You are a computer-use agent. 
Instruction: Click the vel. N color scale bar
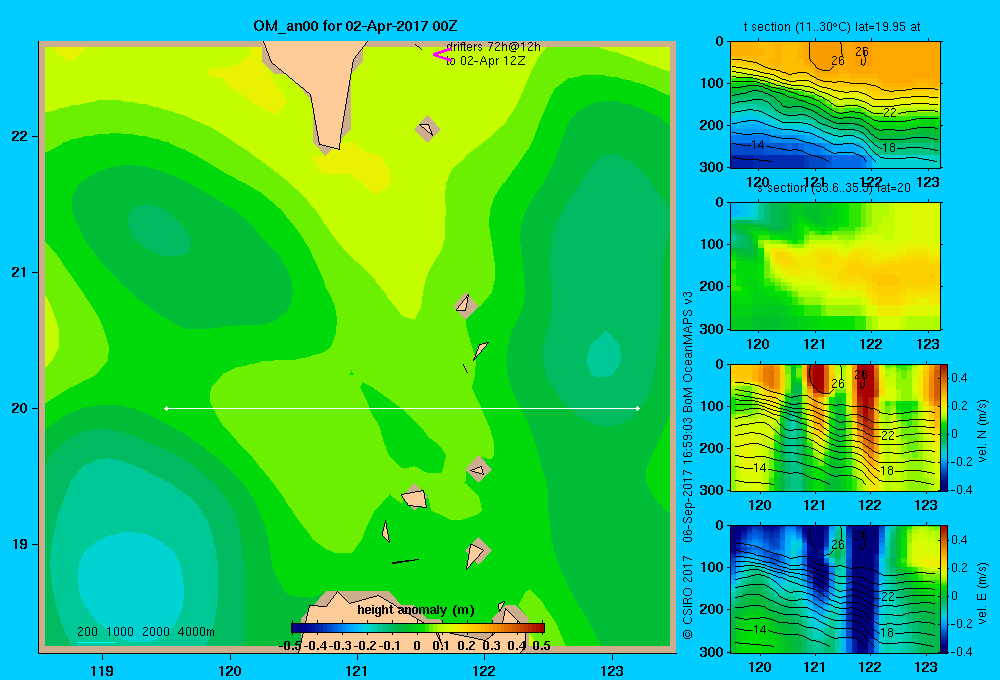945,427
